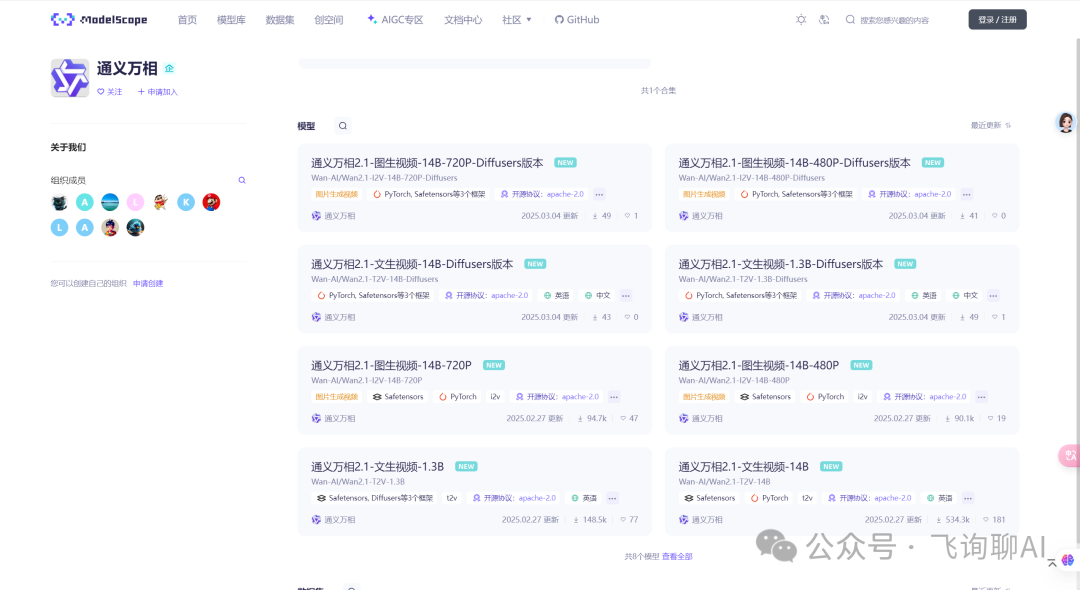Click apache-2.0 license on 14B-480P-Diffusers card

pyautogui.click(x=933, y=194)
